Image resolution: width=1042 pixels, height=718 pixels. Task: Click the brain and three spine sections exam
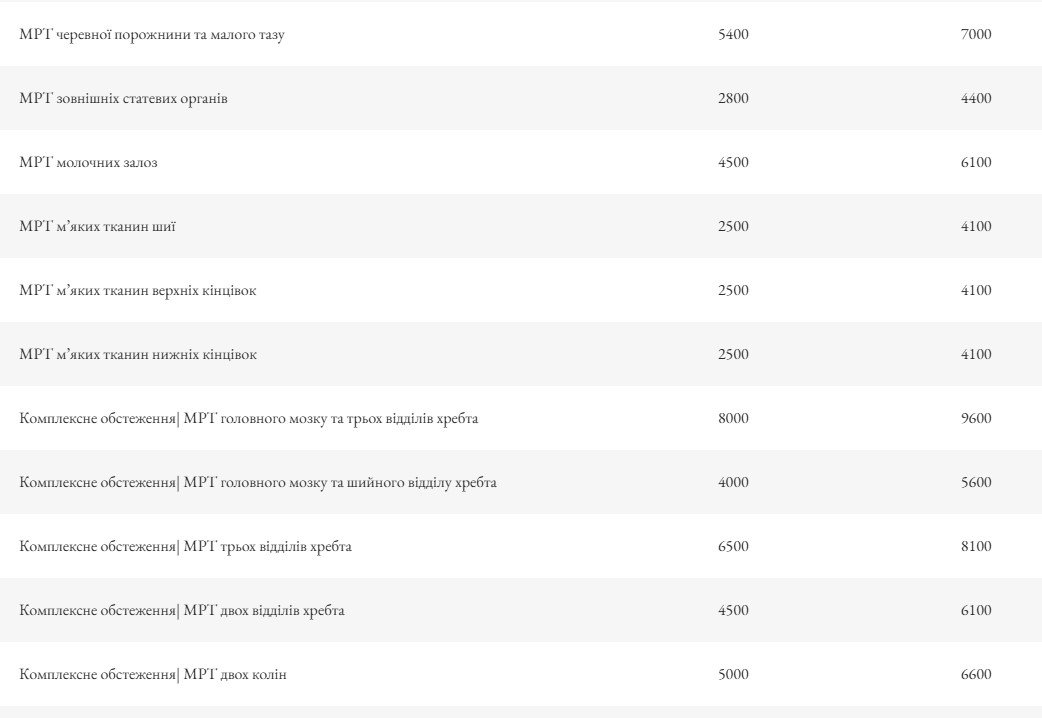pyautogui.click(x=248, y=419)
